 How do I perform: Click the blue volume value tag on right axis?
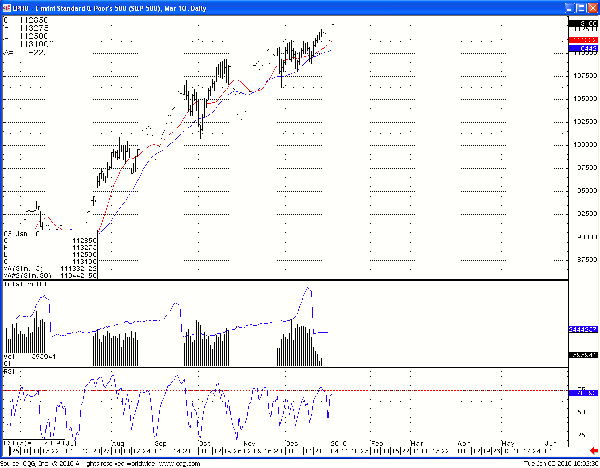(x=582, y=328)
